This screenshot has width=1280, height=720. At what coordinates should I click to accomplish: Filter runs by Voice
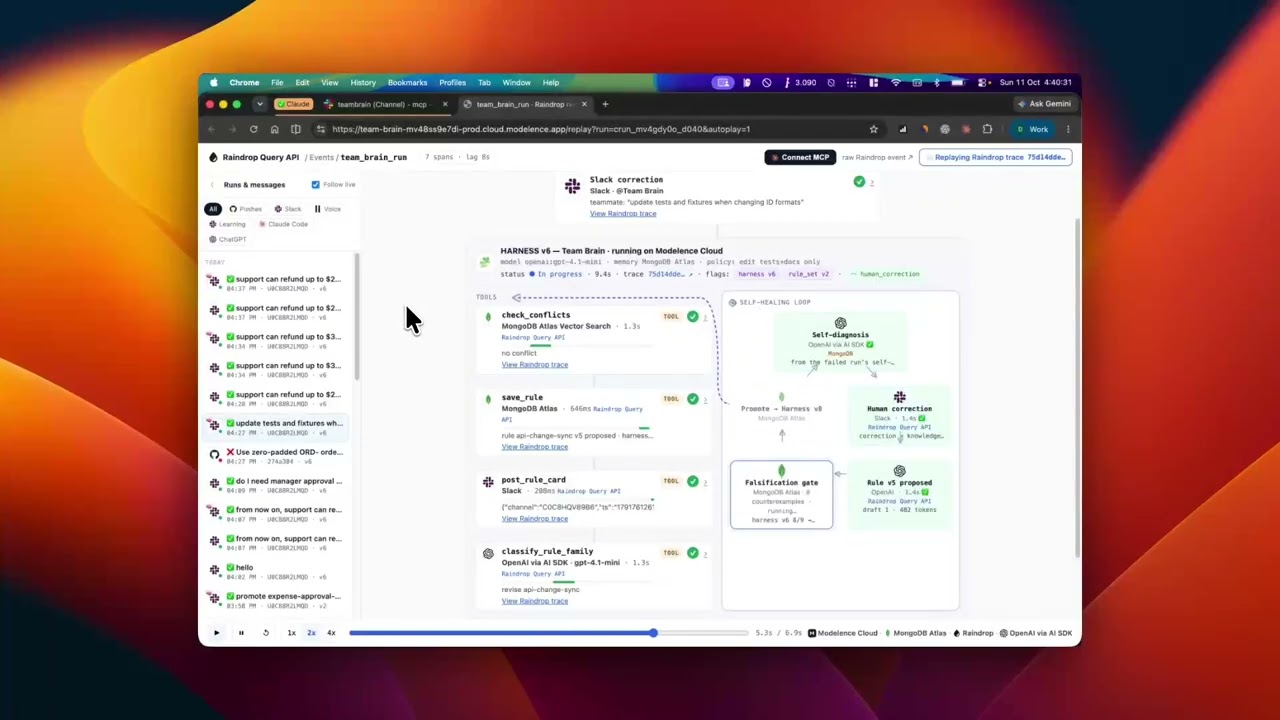[x=328, y=209]
